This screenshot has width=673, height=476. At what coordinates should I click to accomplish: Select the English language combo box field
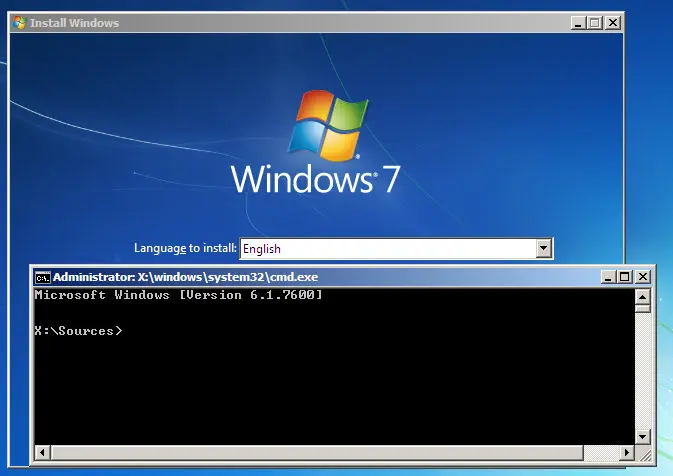click(386, 248)
